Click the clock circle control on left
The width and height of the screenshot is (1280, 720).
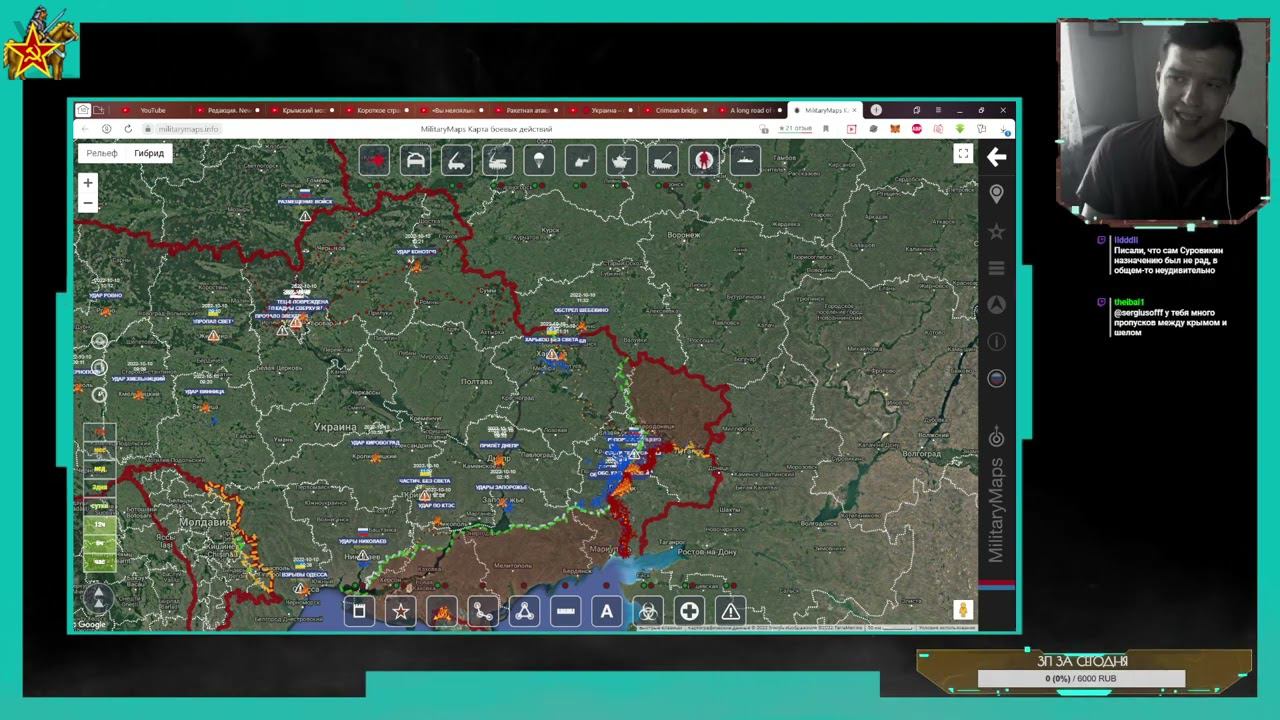pyautogui.click(x=99, y=394)
